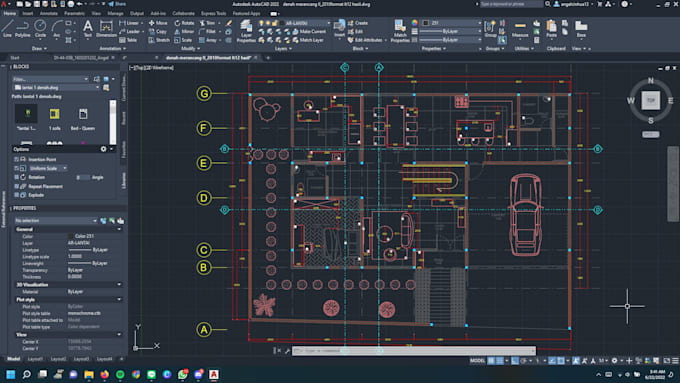Activate the Dimension tool
The height and width of the screenshot is (383, 680).
click(x=106, y=28)
